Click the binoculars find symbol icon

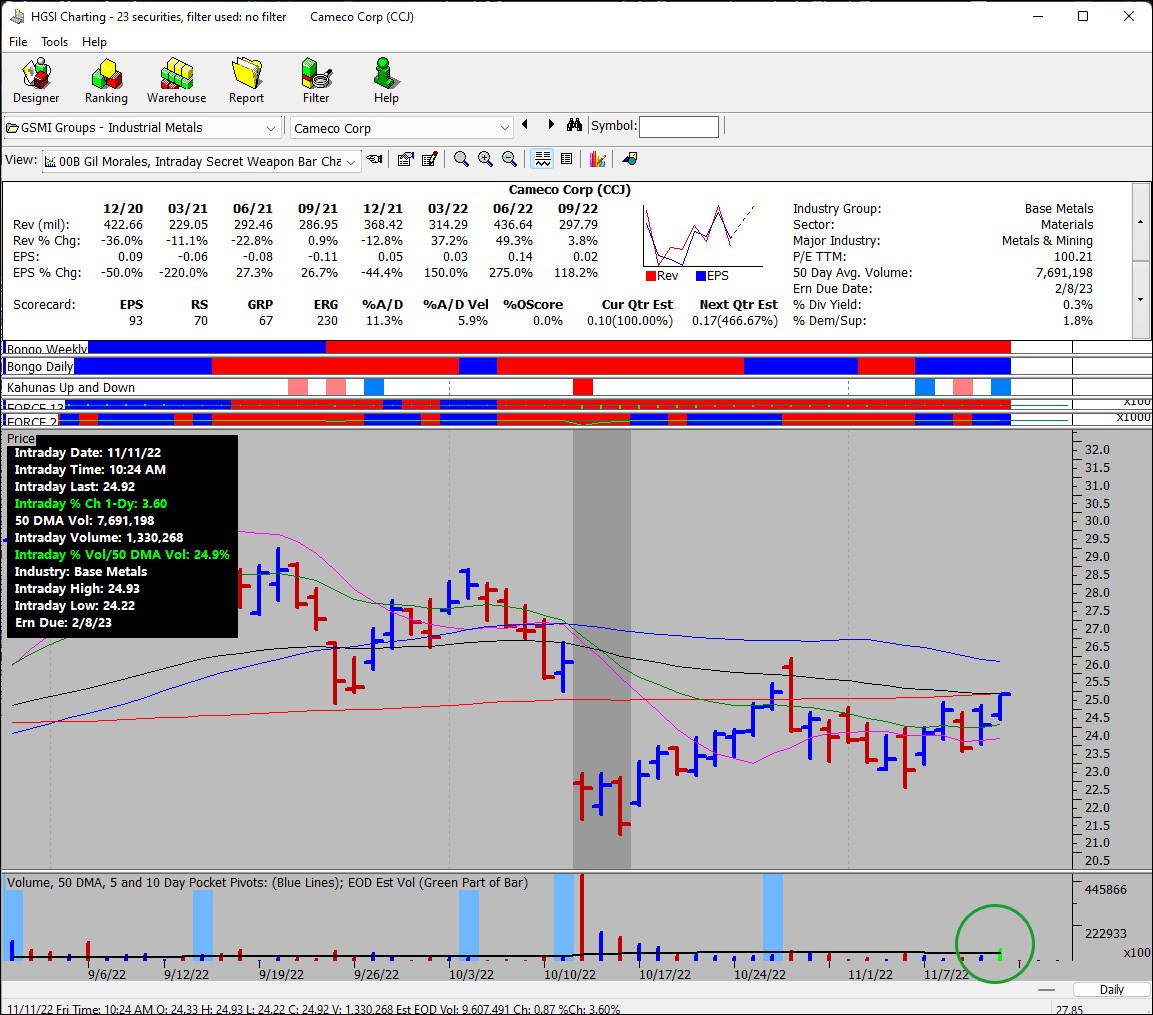tap(574, 125)
